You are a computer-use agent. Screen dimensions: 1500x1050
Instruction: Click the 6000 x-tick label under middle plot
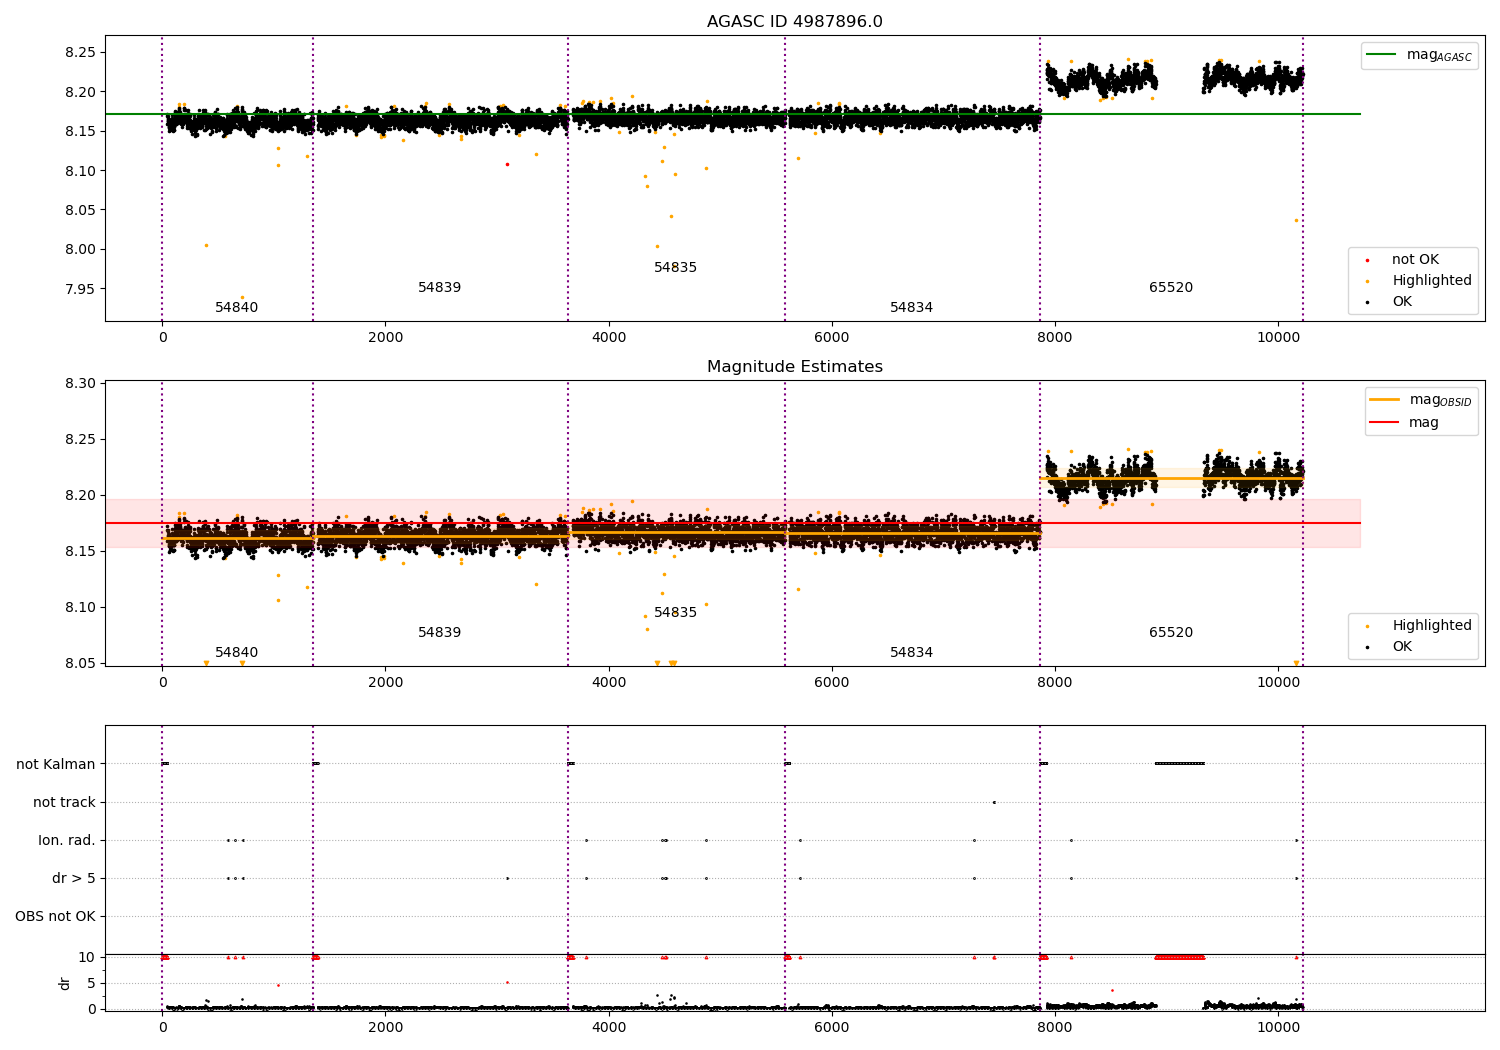pos(831,682)
